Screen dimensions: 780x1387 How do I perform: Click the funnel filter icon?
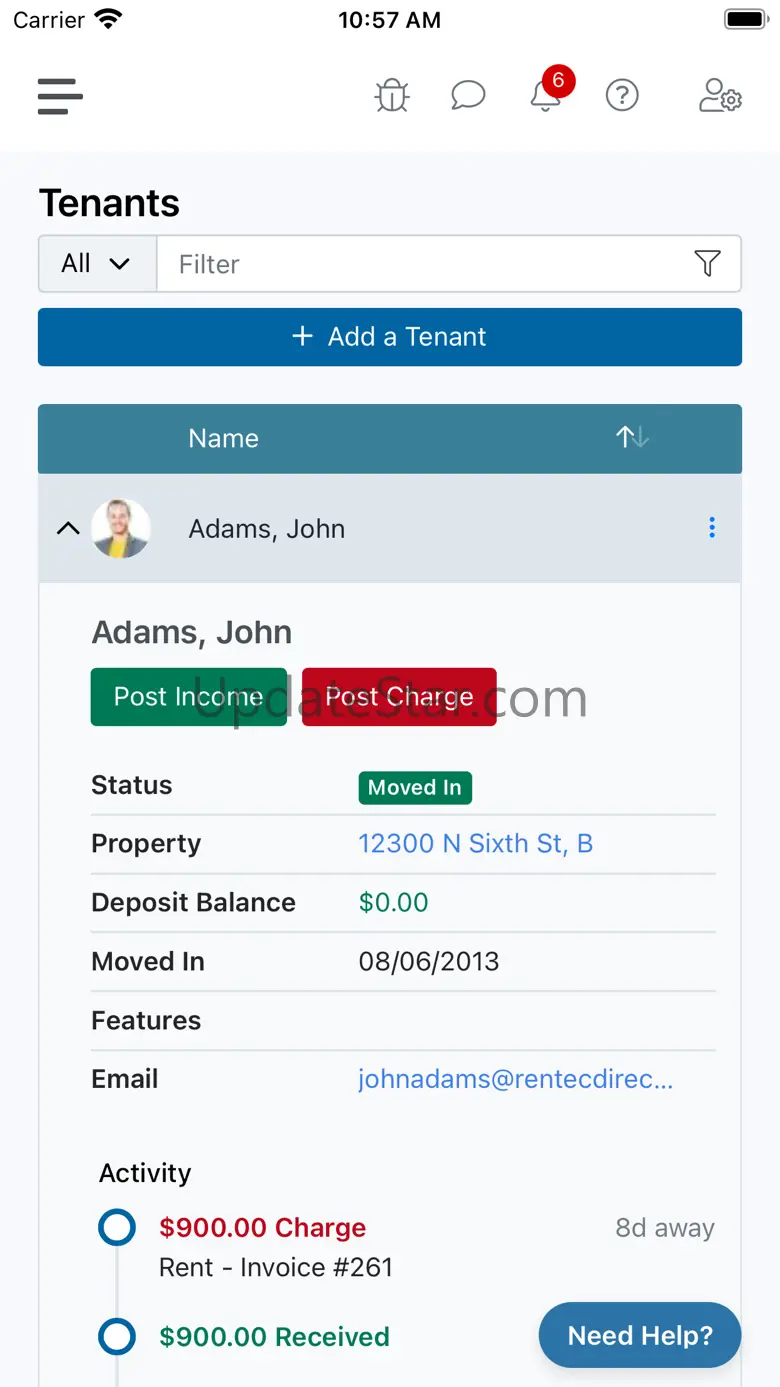point(707,264)
